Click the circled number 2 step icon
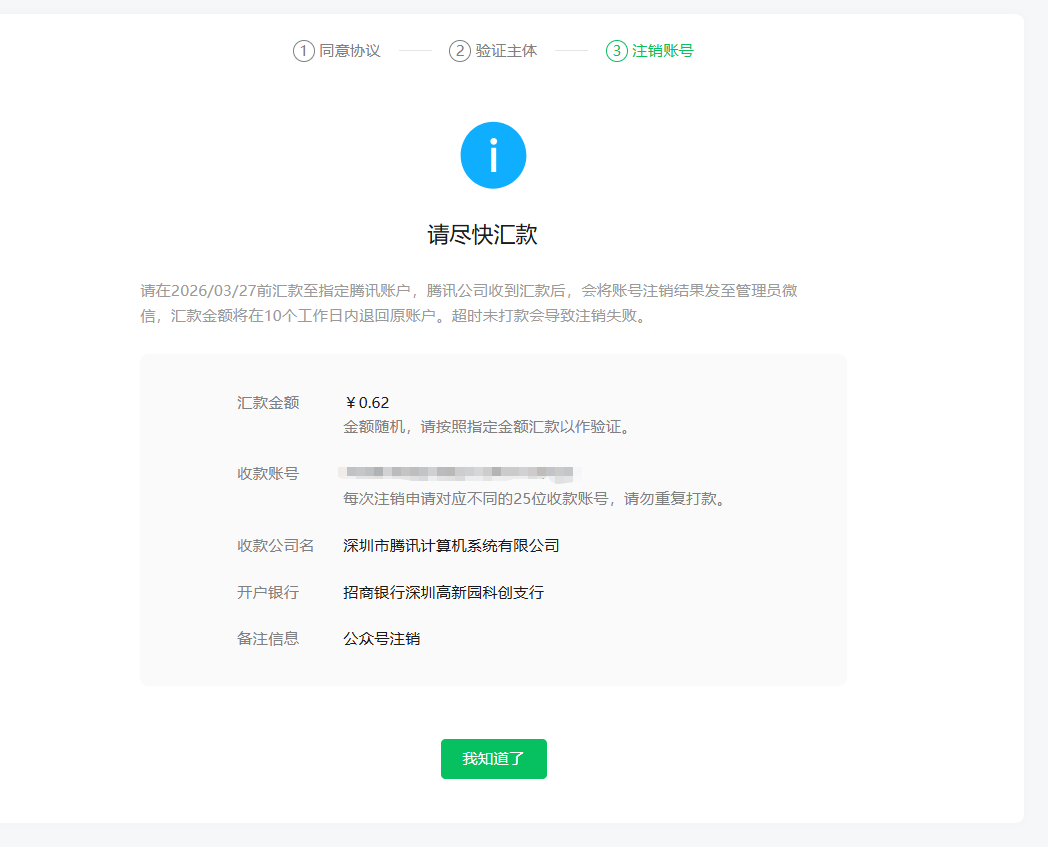 click(460, 51)
